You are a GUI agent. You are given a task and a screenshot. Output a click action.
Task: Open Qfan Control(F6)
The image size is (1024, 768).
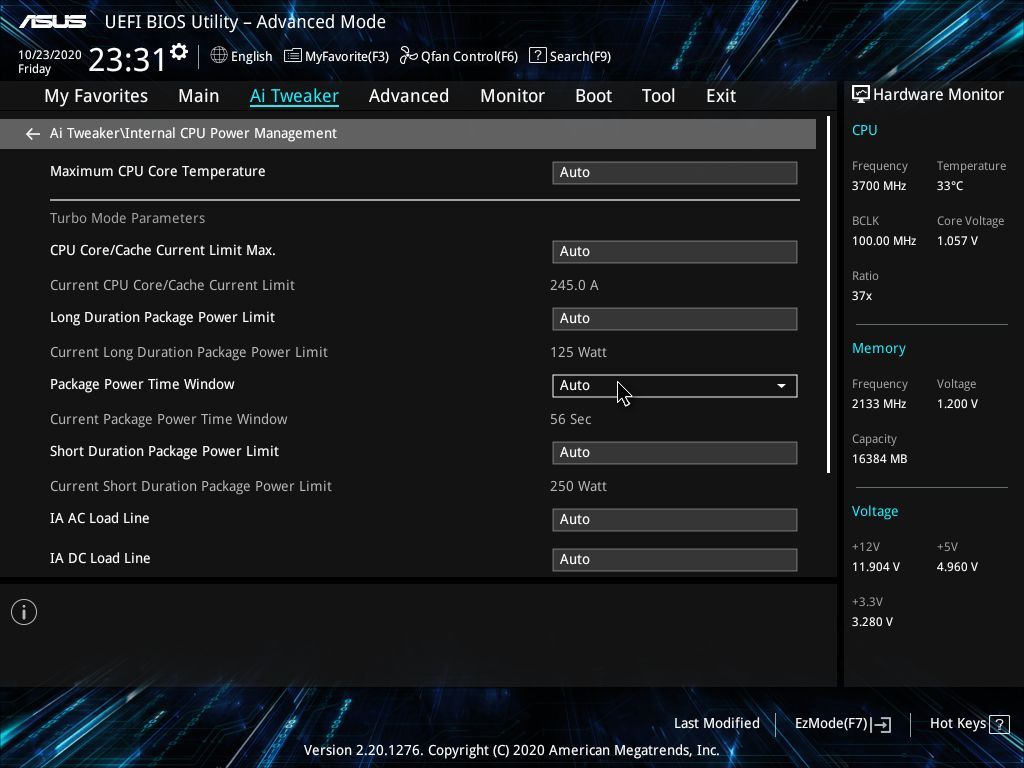(x=458, y=56)
